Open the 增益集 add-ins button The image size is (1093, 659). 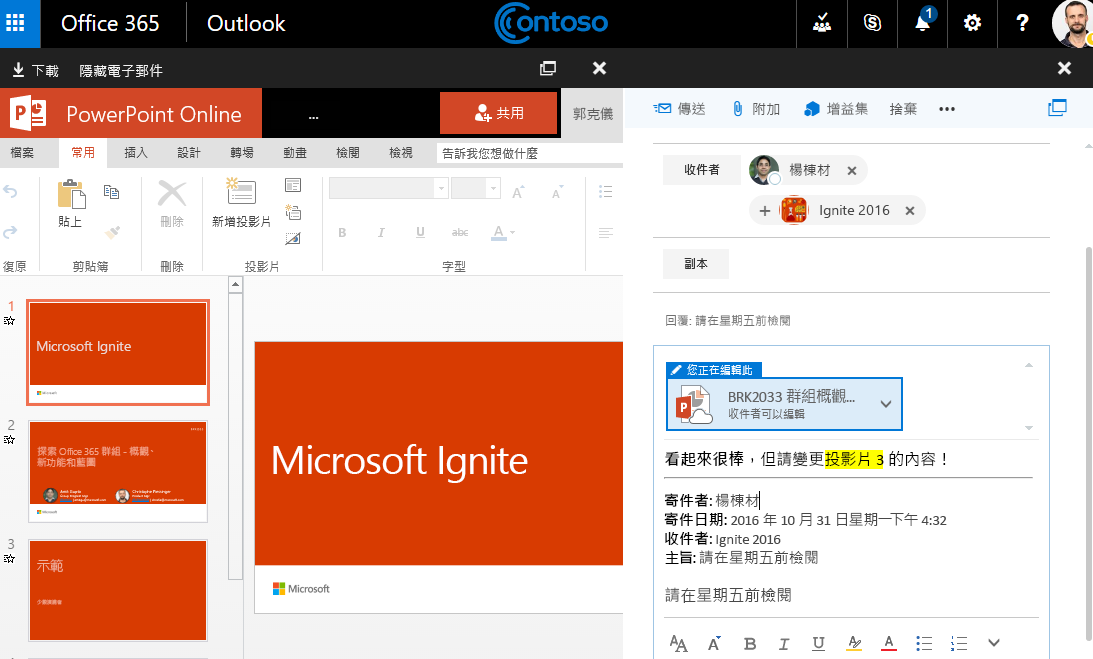[x=836, y=109]
